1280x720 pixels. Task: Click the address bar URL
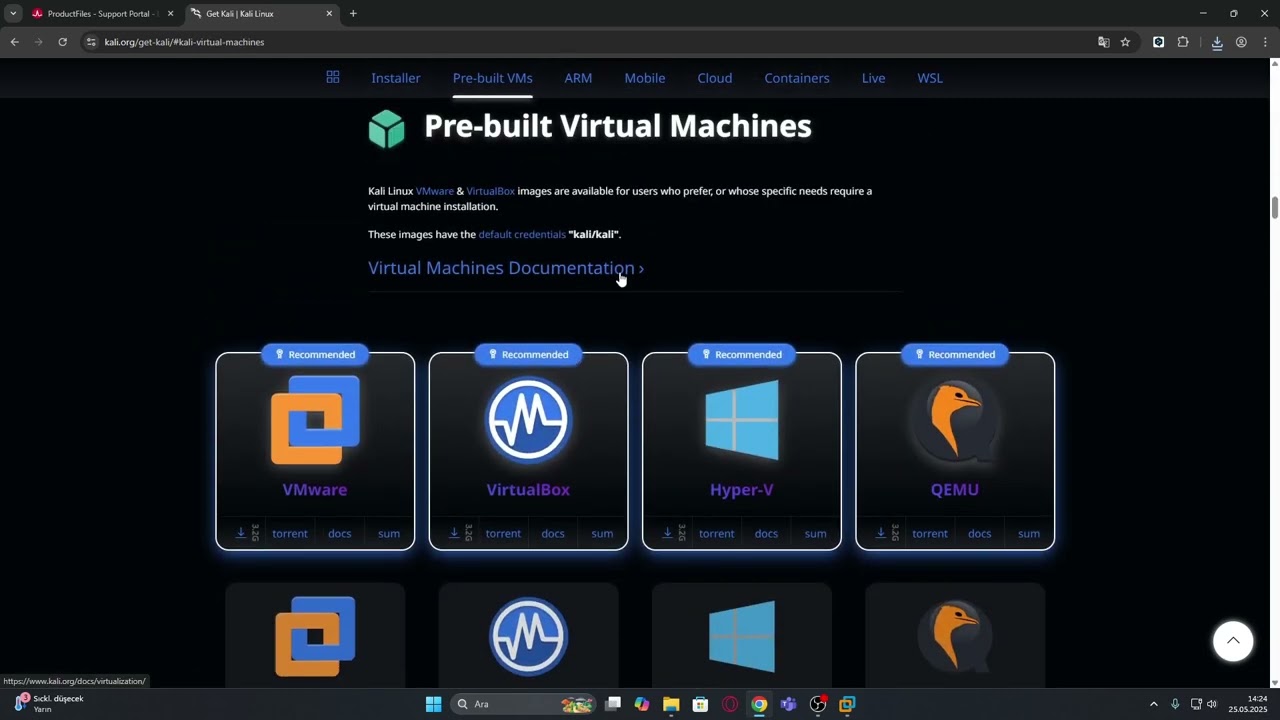pos(184,42)
